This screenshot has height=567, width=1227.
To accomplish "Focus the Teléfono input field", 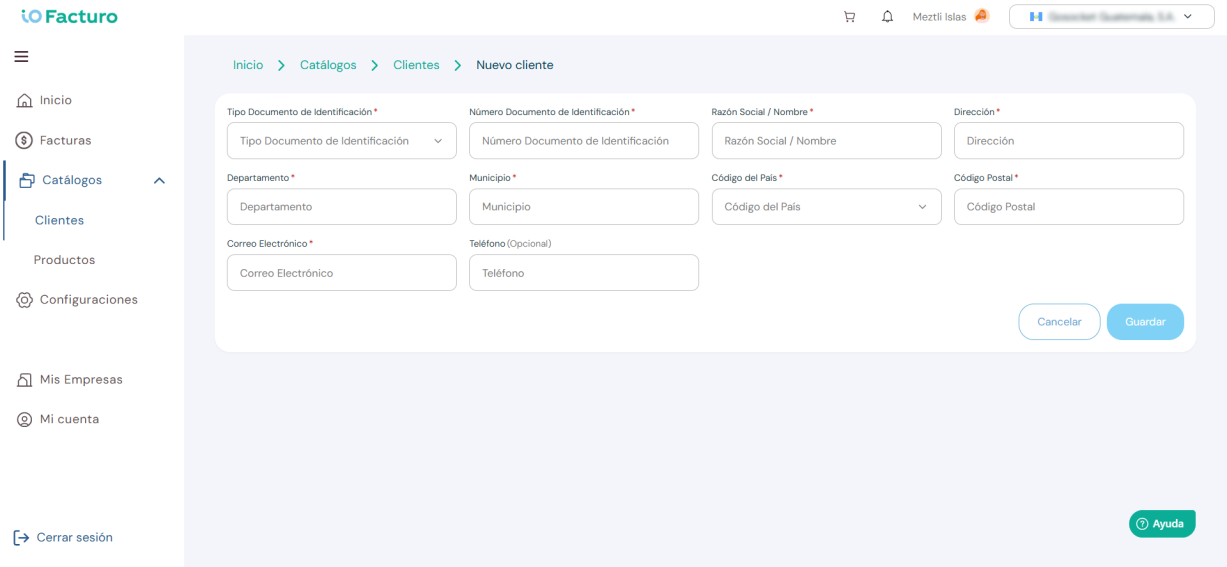I will pyautogui.click(x=584, y=273).
